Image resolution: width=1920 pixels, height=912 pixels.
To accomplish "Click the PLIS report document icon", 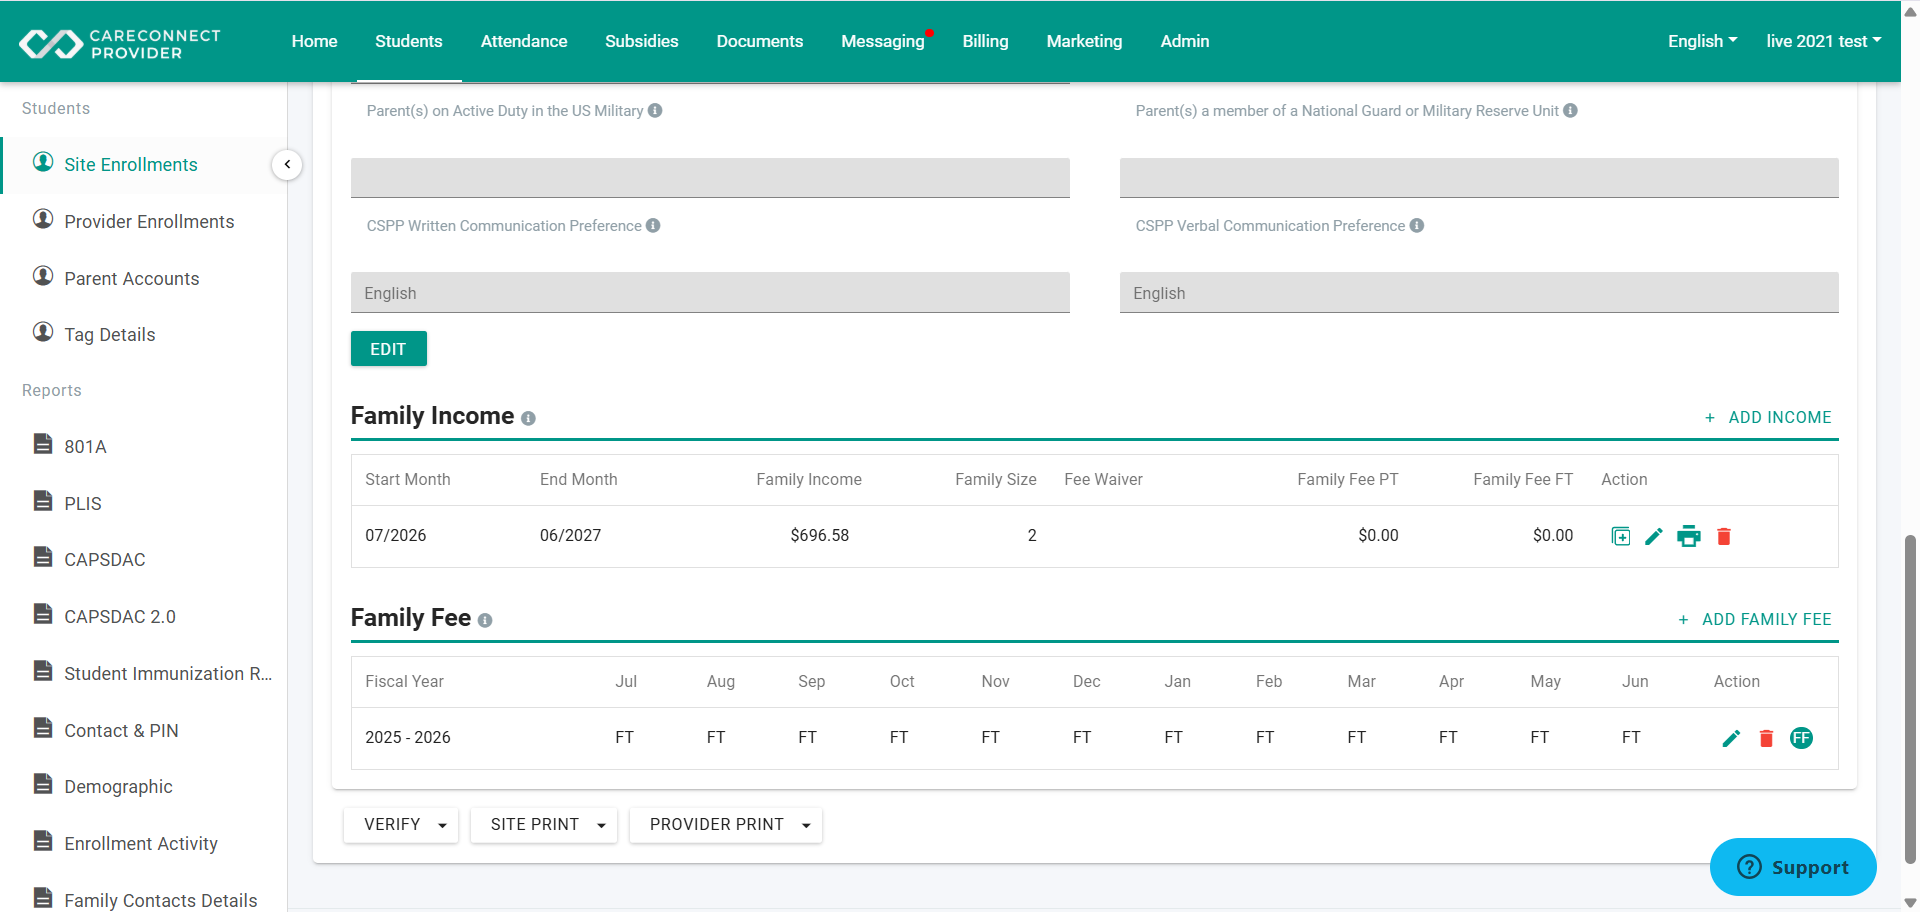I will pos(43,501).
